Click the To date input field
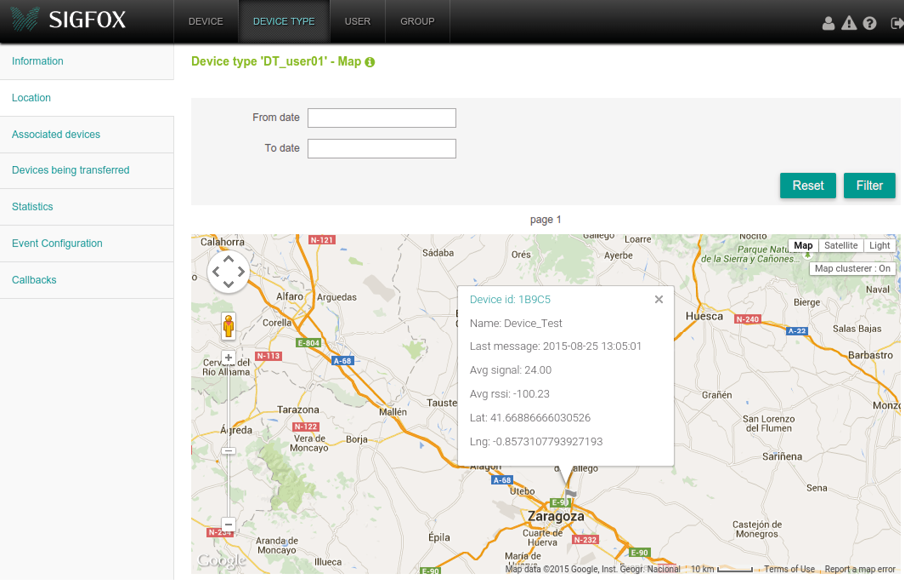This screenshot has height=580, width=904. (382, 149)
